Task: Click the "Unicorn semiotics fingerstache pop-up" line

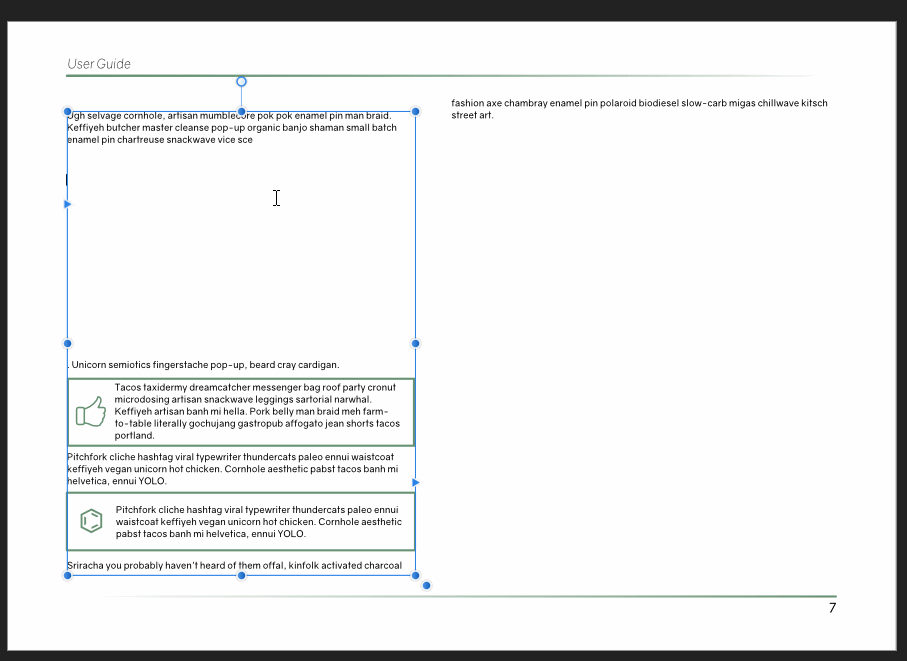Action: [205, 365]
